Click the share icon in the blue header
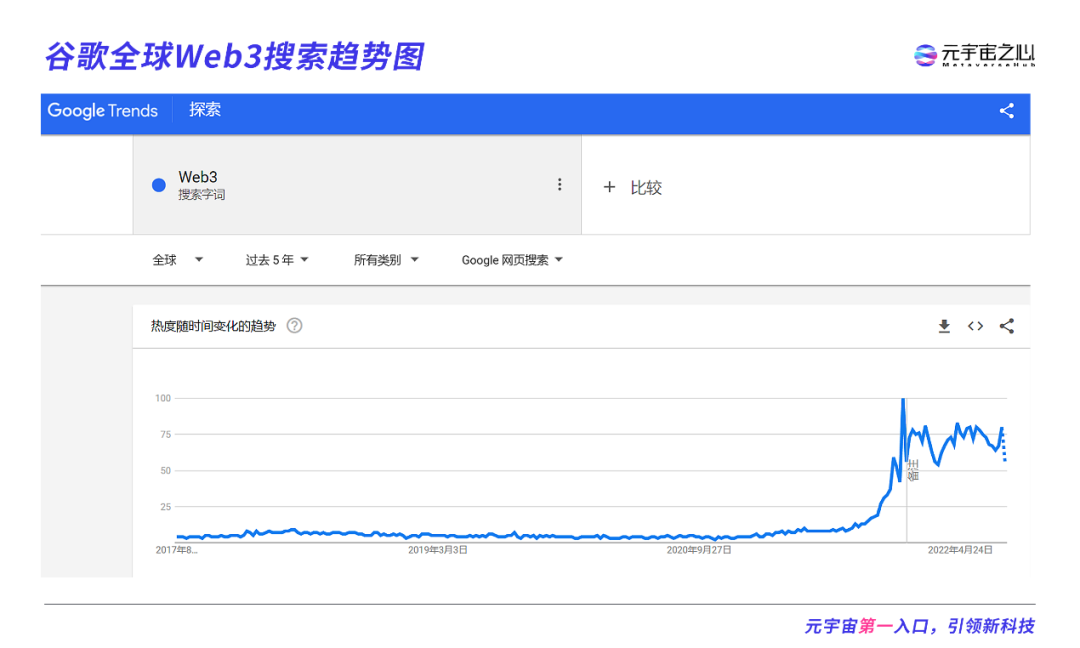Screen dimensions: 1080x648 pyautogui.click(x=1006, y=111)
